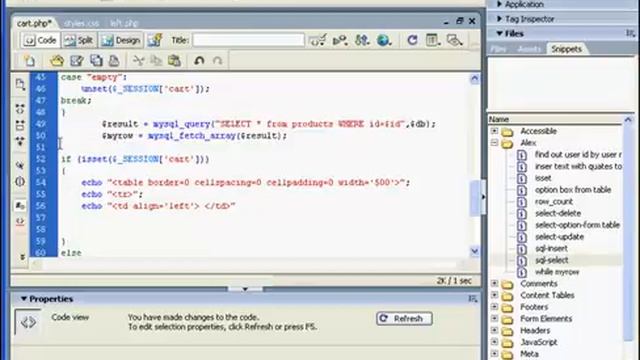Select the select-delete snippet

tap(558, 213)
